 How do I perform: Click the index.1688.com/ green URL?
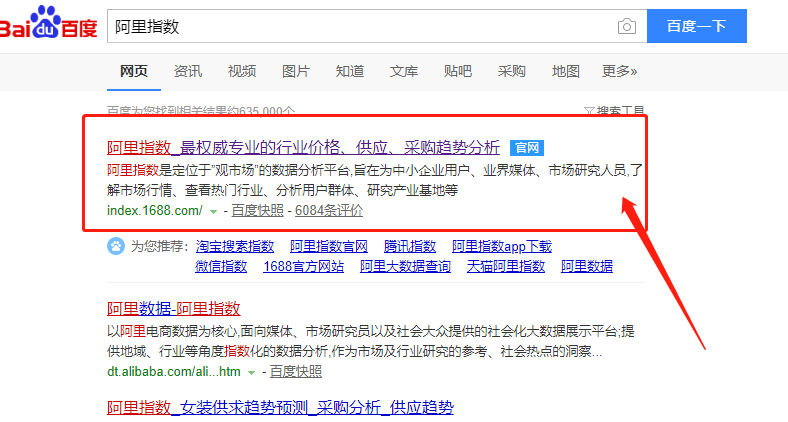pyautogui.click(x=155, y=210)
